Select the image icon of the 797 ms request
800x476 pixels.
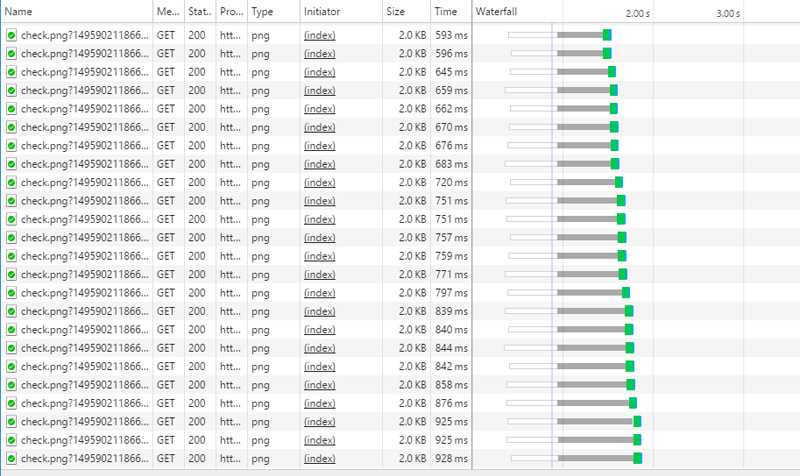point(11,293)
